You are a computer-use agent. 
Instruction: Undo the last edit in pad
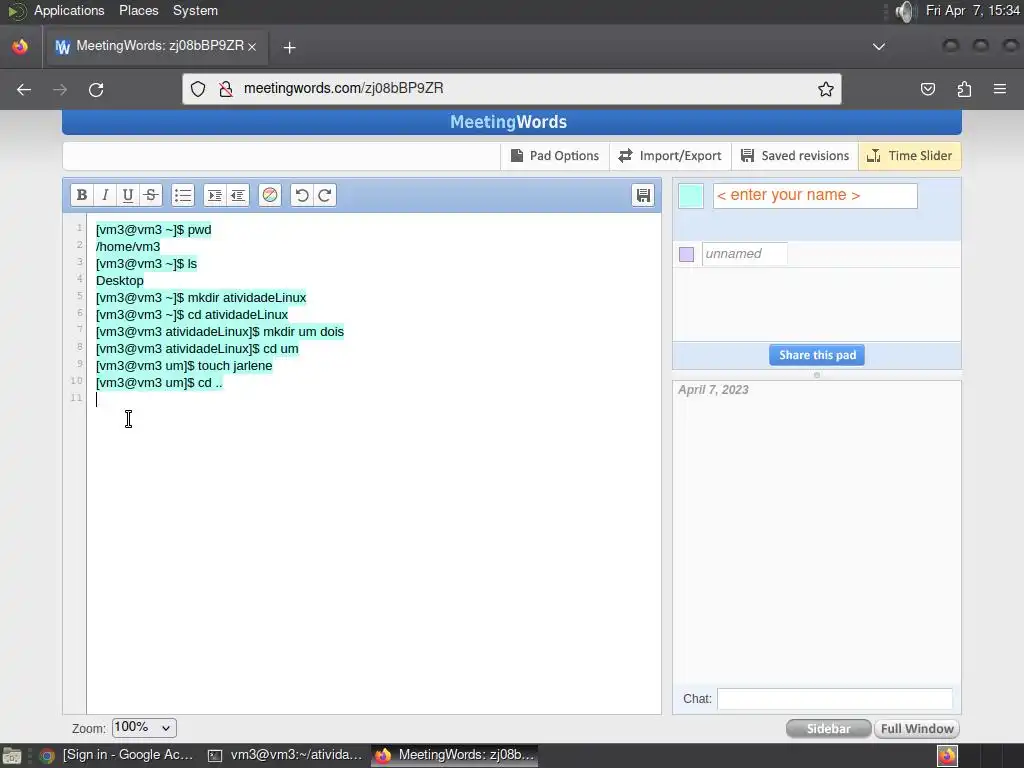302,195
